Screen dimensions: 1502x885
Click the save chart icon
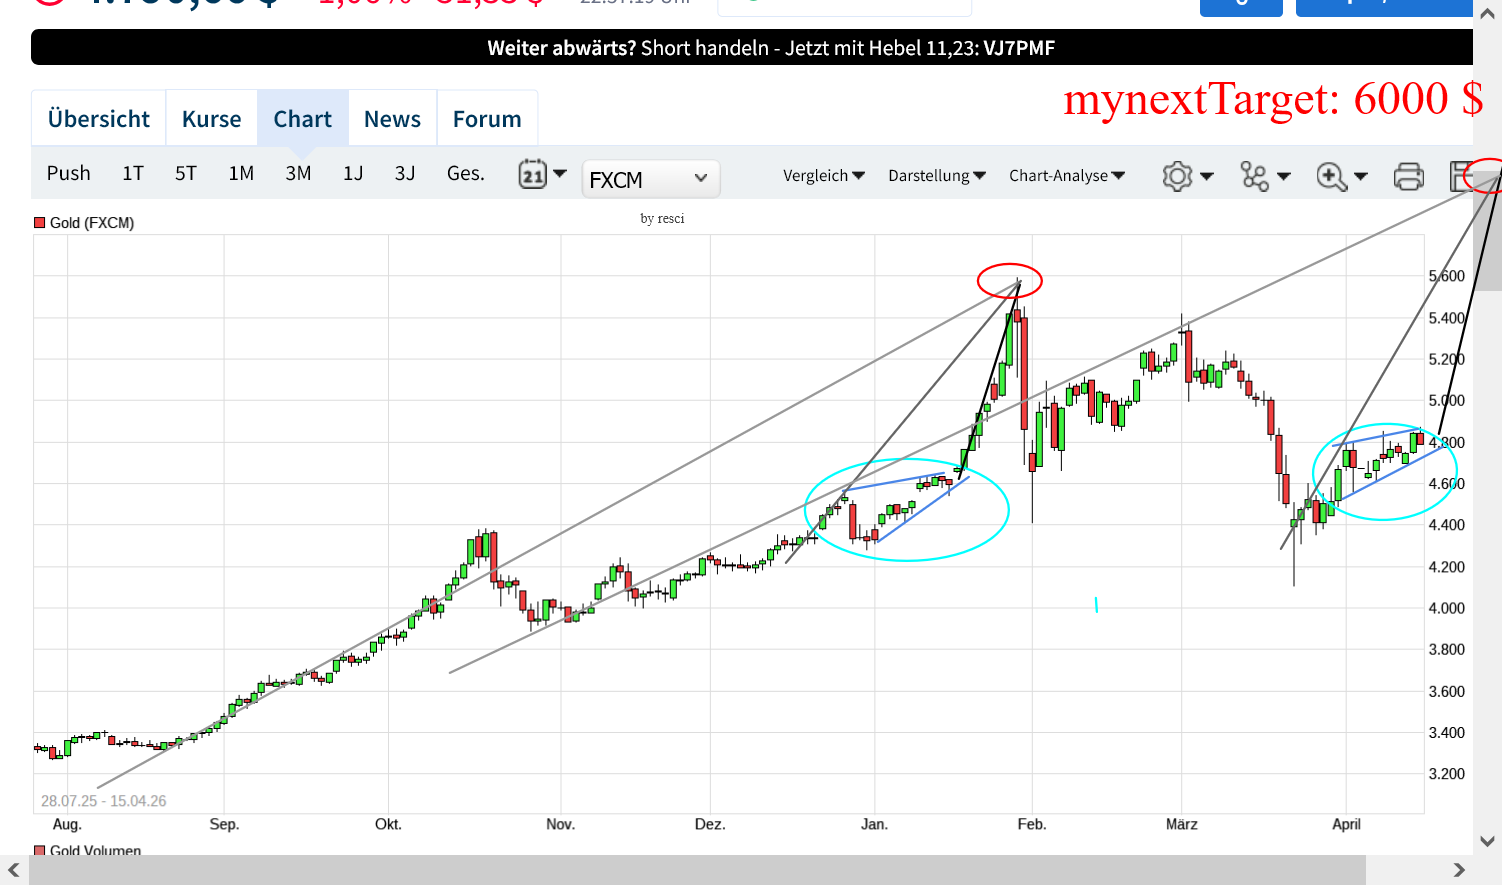1461,176
